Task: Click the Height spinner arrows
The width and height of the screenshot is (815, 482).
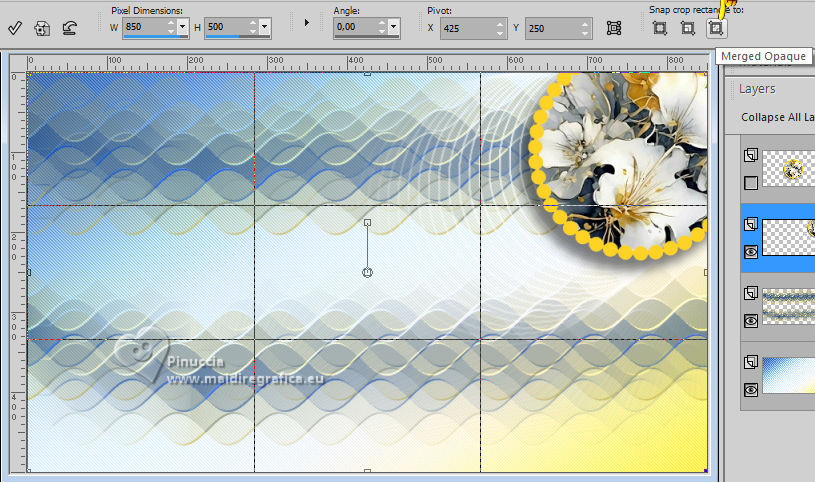Action: point(253,27)
